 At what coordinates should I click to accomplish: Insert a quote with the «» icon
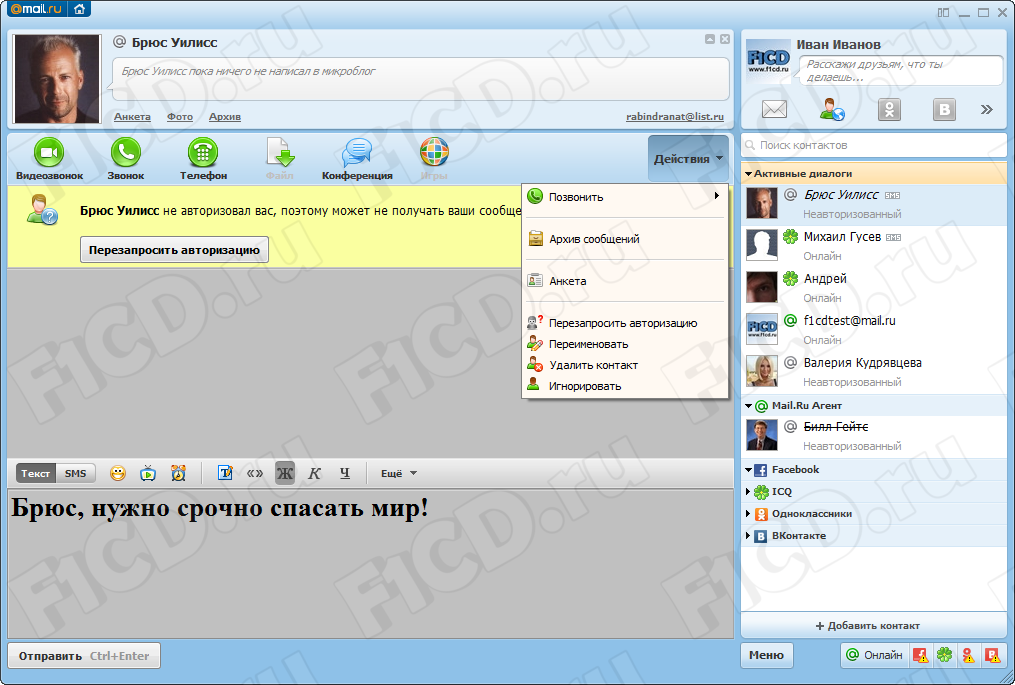click(255, 473)
